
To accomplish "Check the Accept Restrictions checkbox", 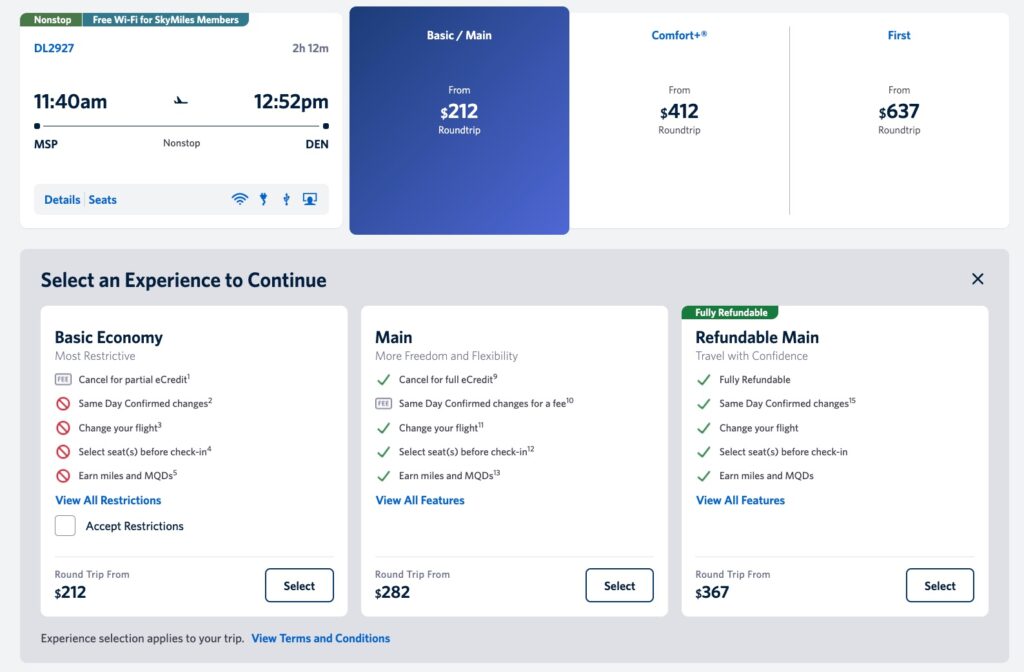I will pos(65,526).
